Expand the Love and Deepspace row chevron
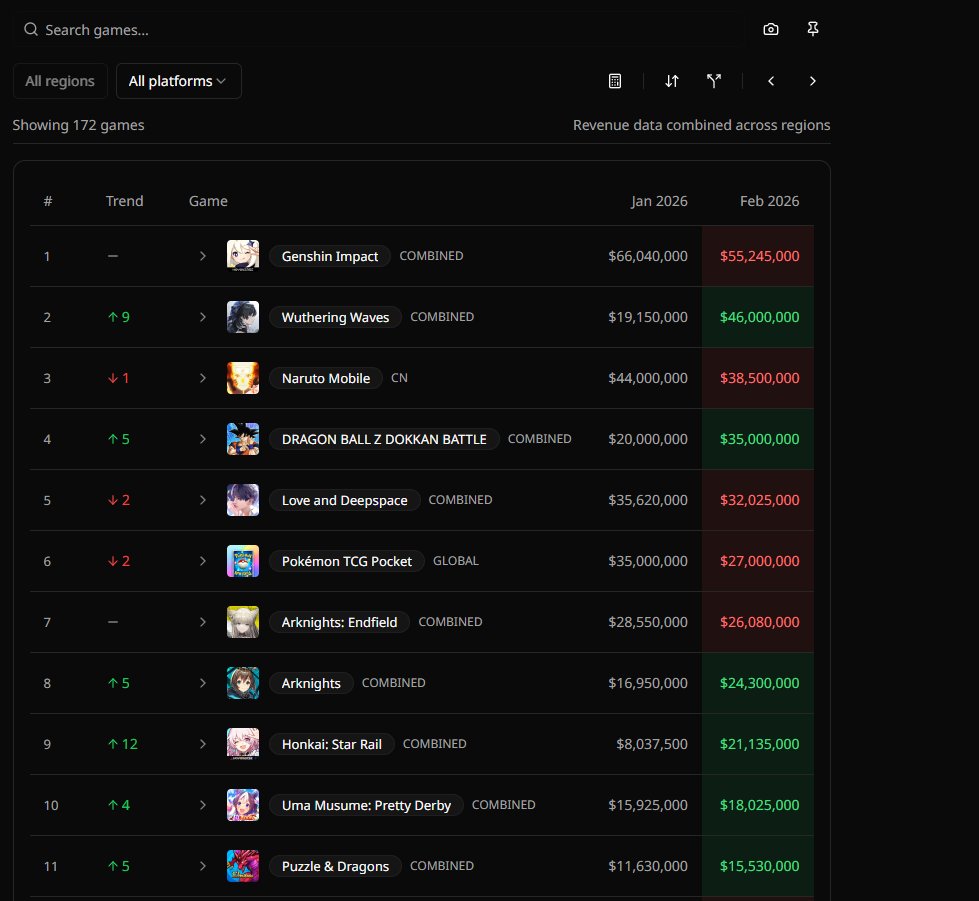 (x=202, y=500)
